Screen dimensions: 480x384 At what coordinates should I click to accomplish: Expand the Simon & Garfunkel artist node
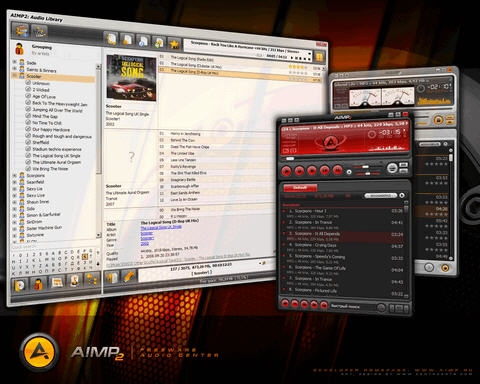coord(15,215)
